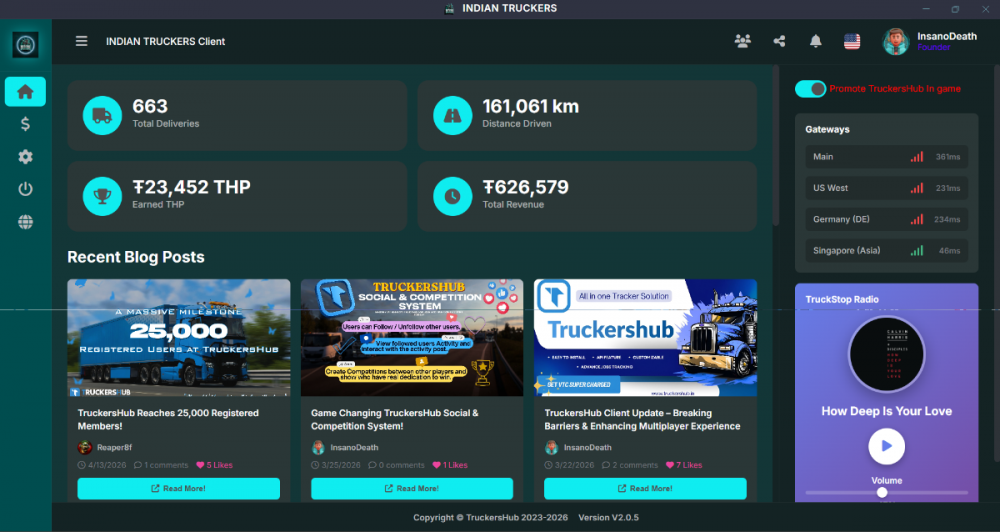1000x532 pixels.
Task: Expand the hamburger navigation menu
Action: [82, 41]
